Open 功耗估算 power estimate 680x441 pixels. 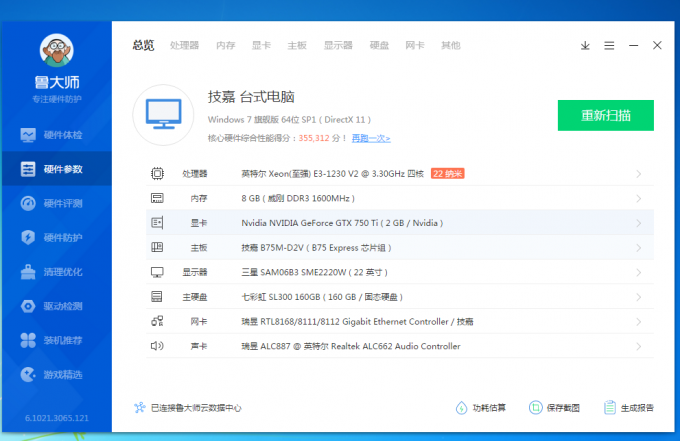(480, 408)
